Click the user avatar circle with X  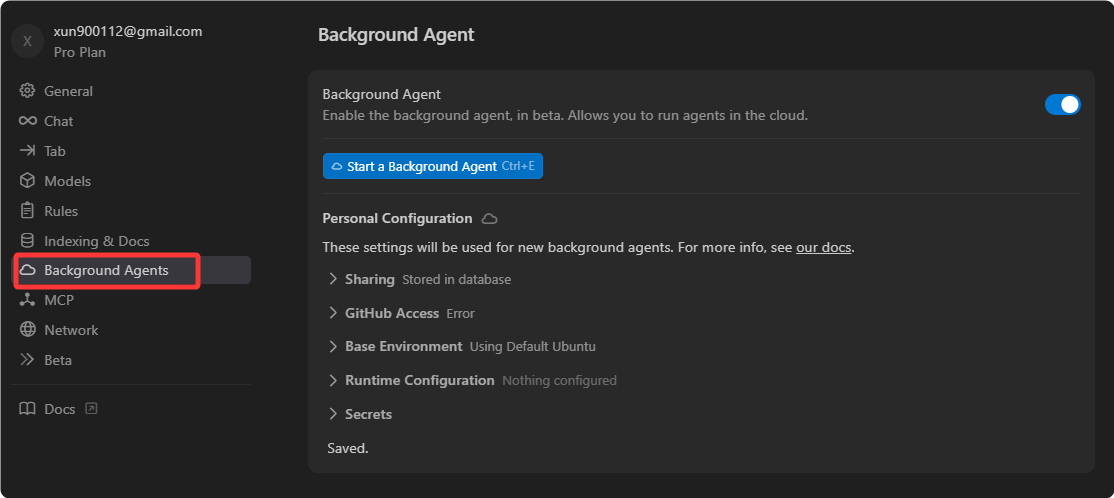coord(28,41)
